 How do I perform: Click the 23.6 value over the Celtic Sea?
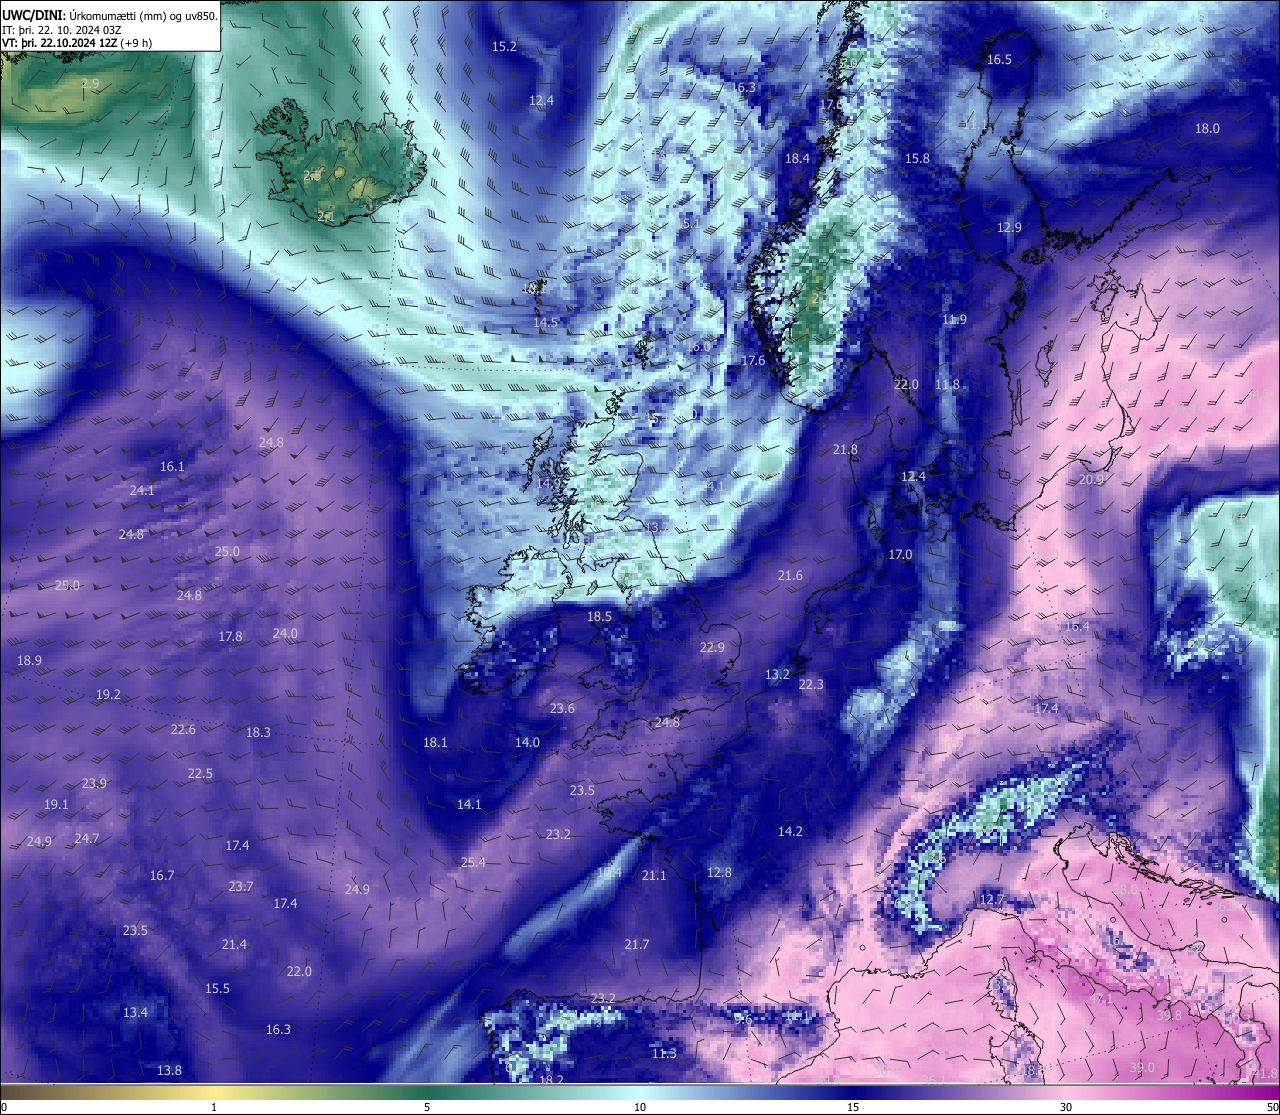point(562,709)
